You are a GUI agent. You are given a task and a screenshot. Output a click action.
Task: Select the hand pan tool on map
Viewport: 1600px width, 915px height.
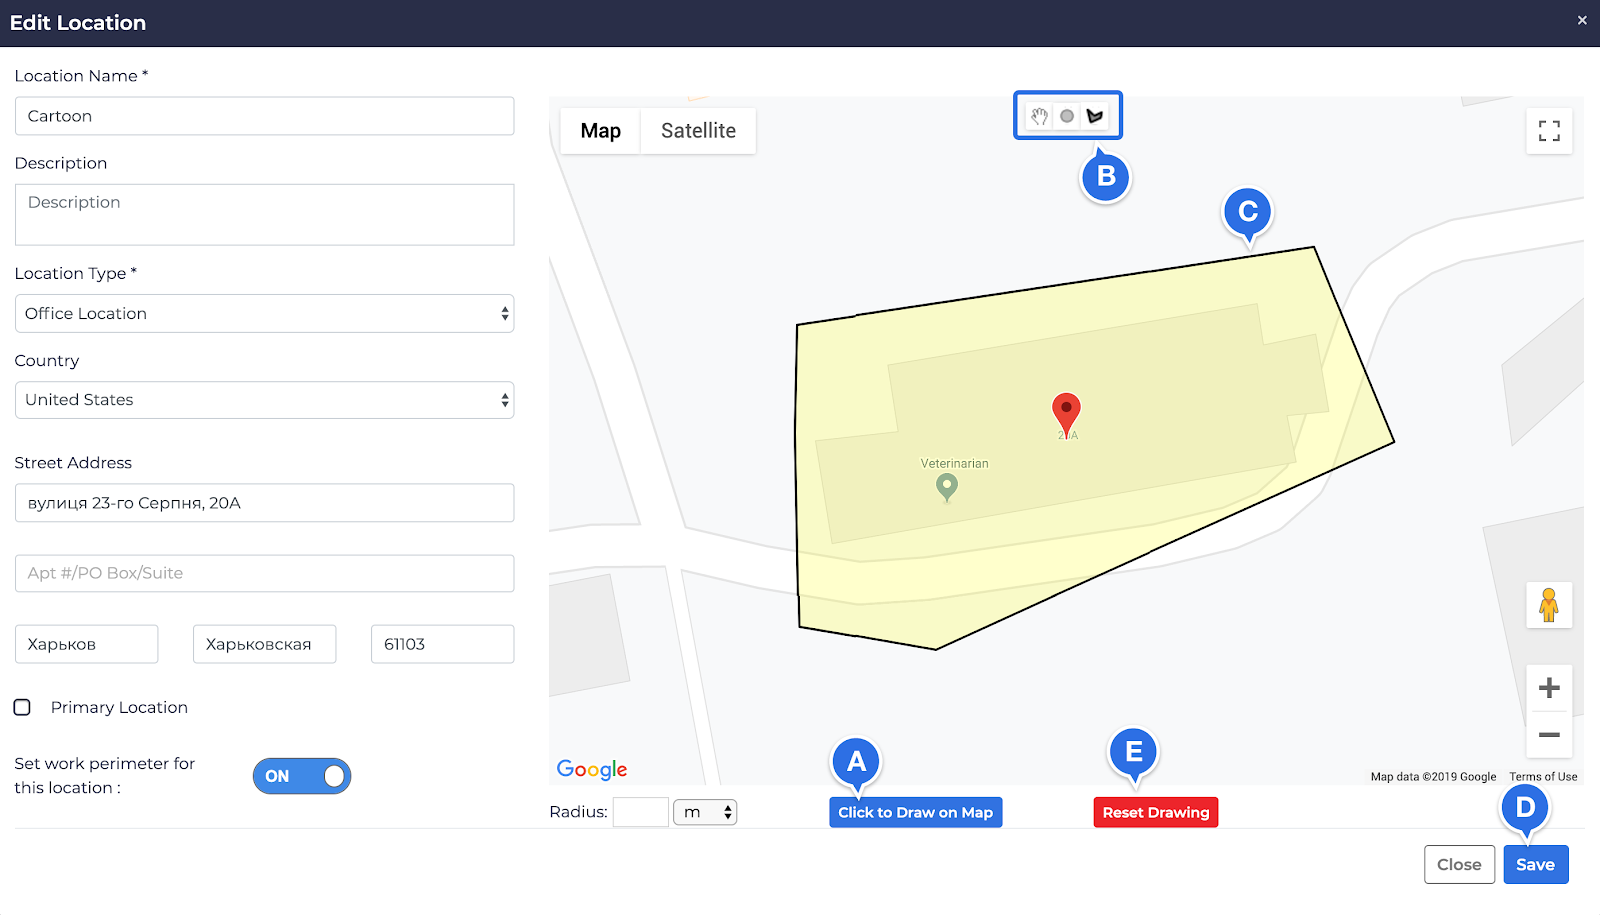tap(1040, 116)
